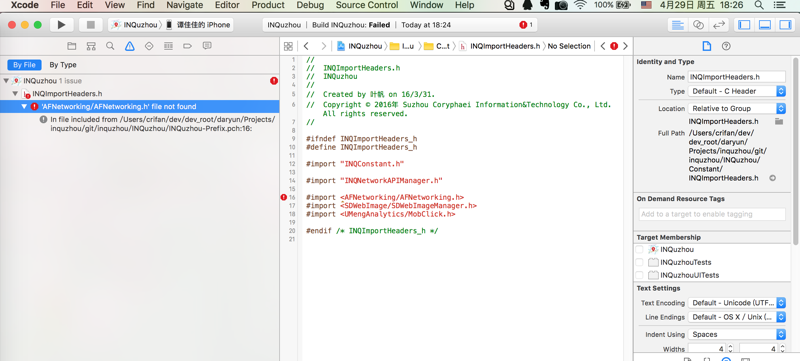
Task: Open the Report navigator speech bubble
Action: pyautogui.click(x=207, y=46)
